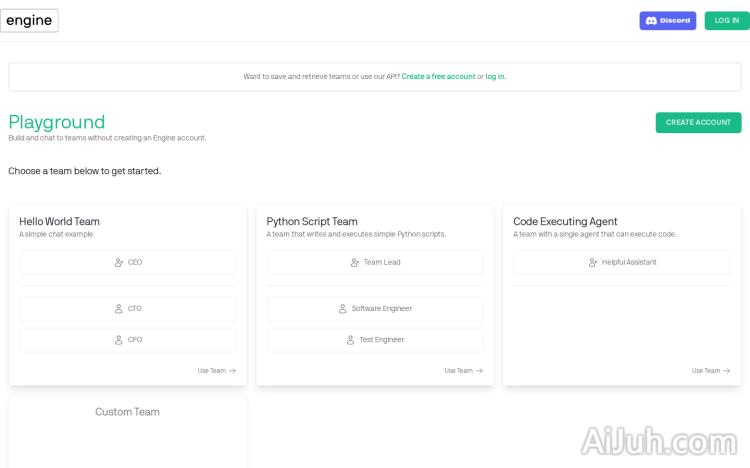This screenshot has height=468, width=750.
Task: Use the Python Script Team
Action: tap(463, 370)
